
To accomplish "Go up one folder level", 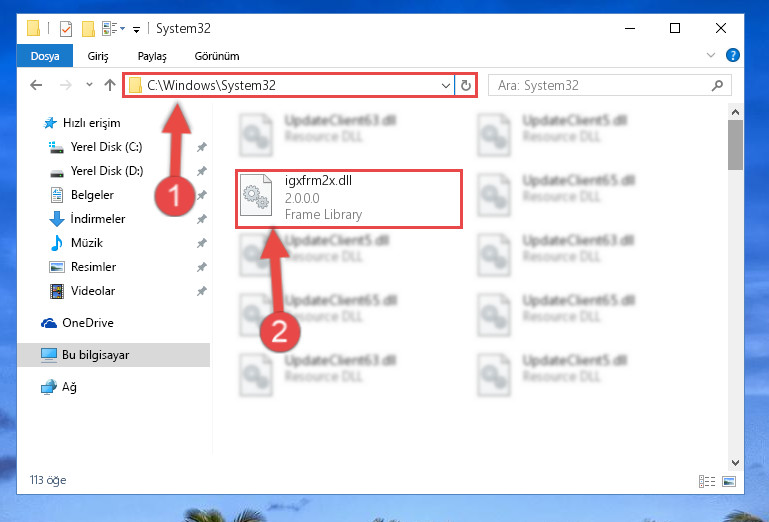I will tap(110, 85).
